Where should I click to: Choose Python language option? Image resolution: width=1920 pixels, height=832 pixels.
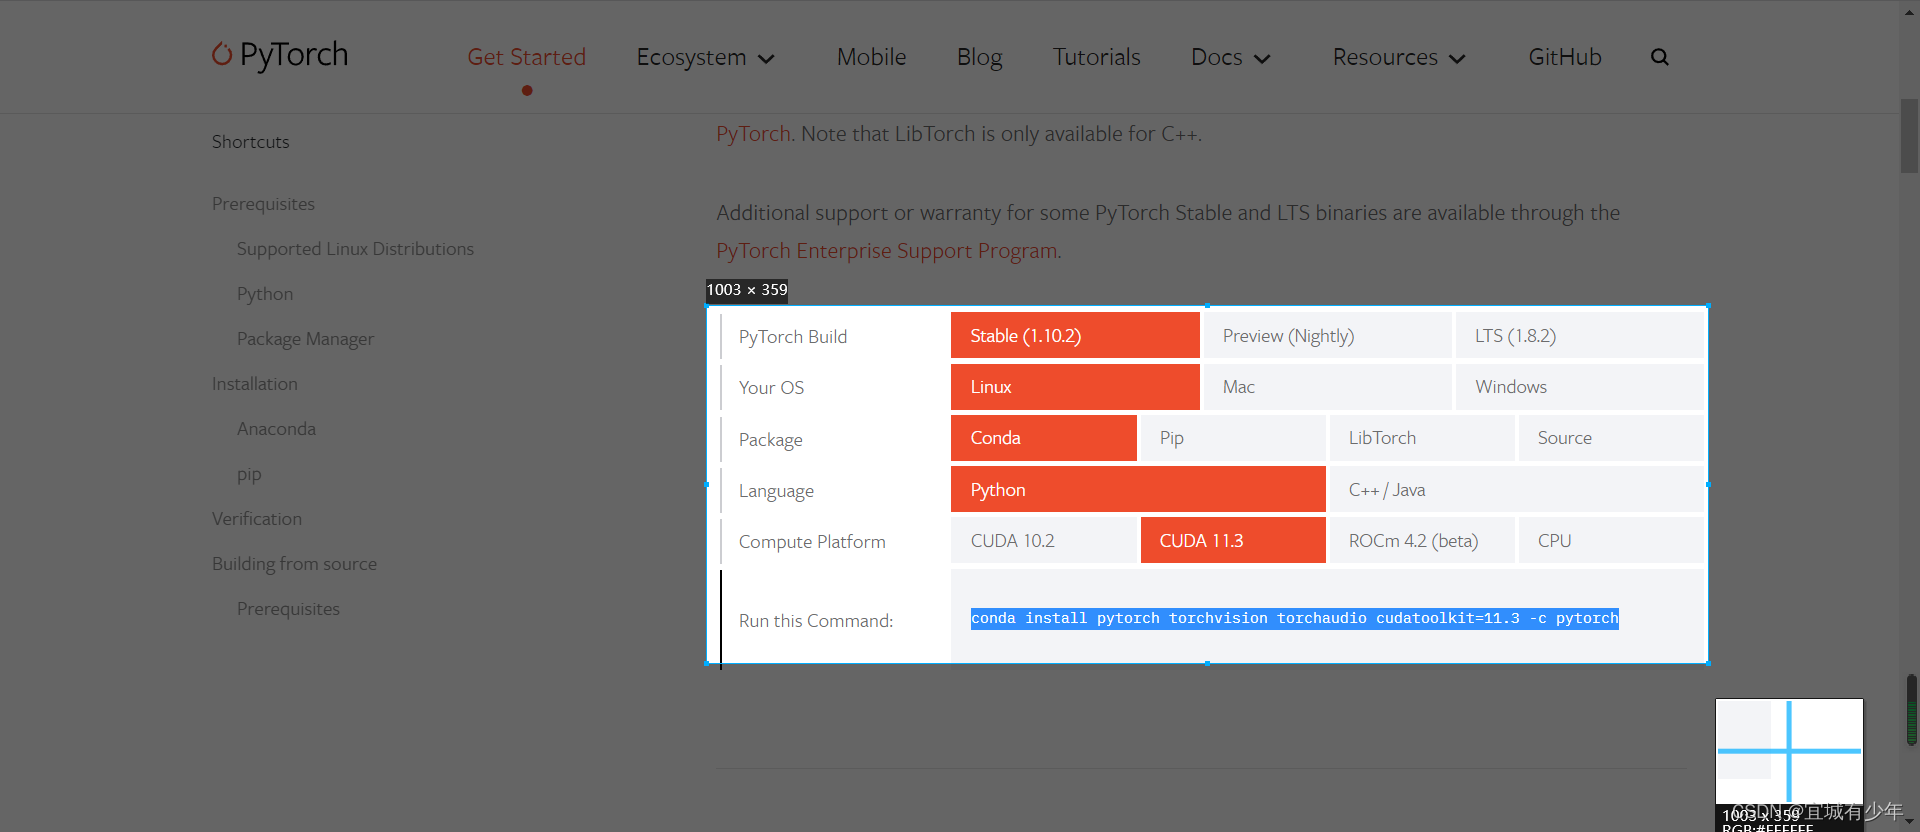[1138, 489]
